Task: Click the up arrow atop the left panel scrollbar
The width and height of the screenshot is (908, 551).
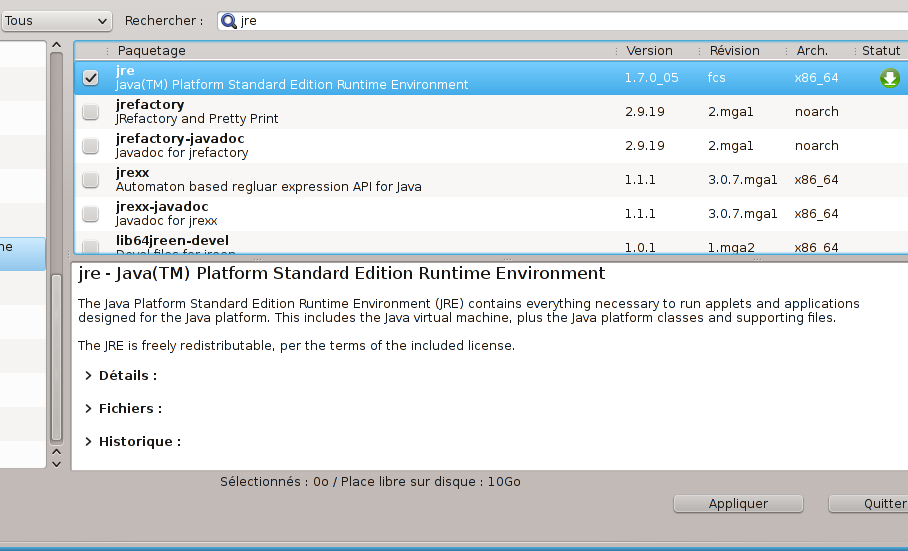Action: pyautogui.click(x=56, y=45)
